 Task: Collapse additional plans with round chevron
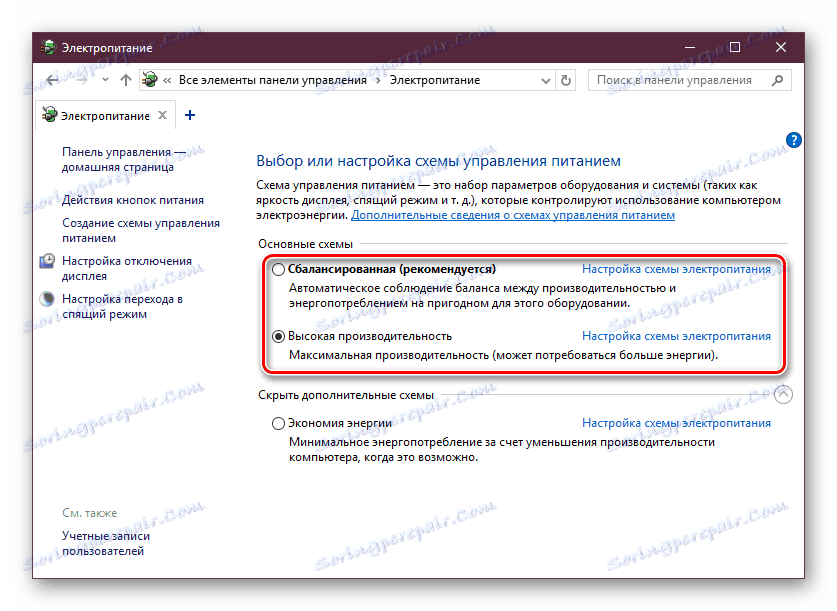pos(783,395)
